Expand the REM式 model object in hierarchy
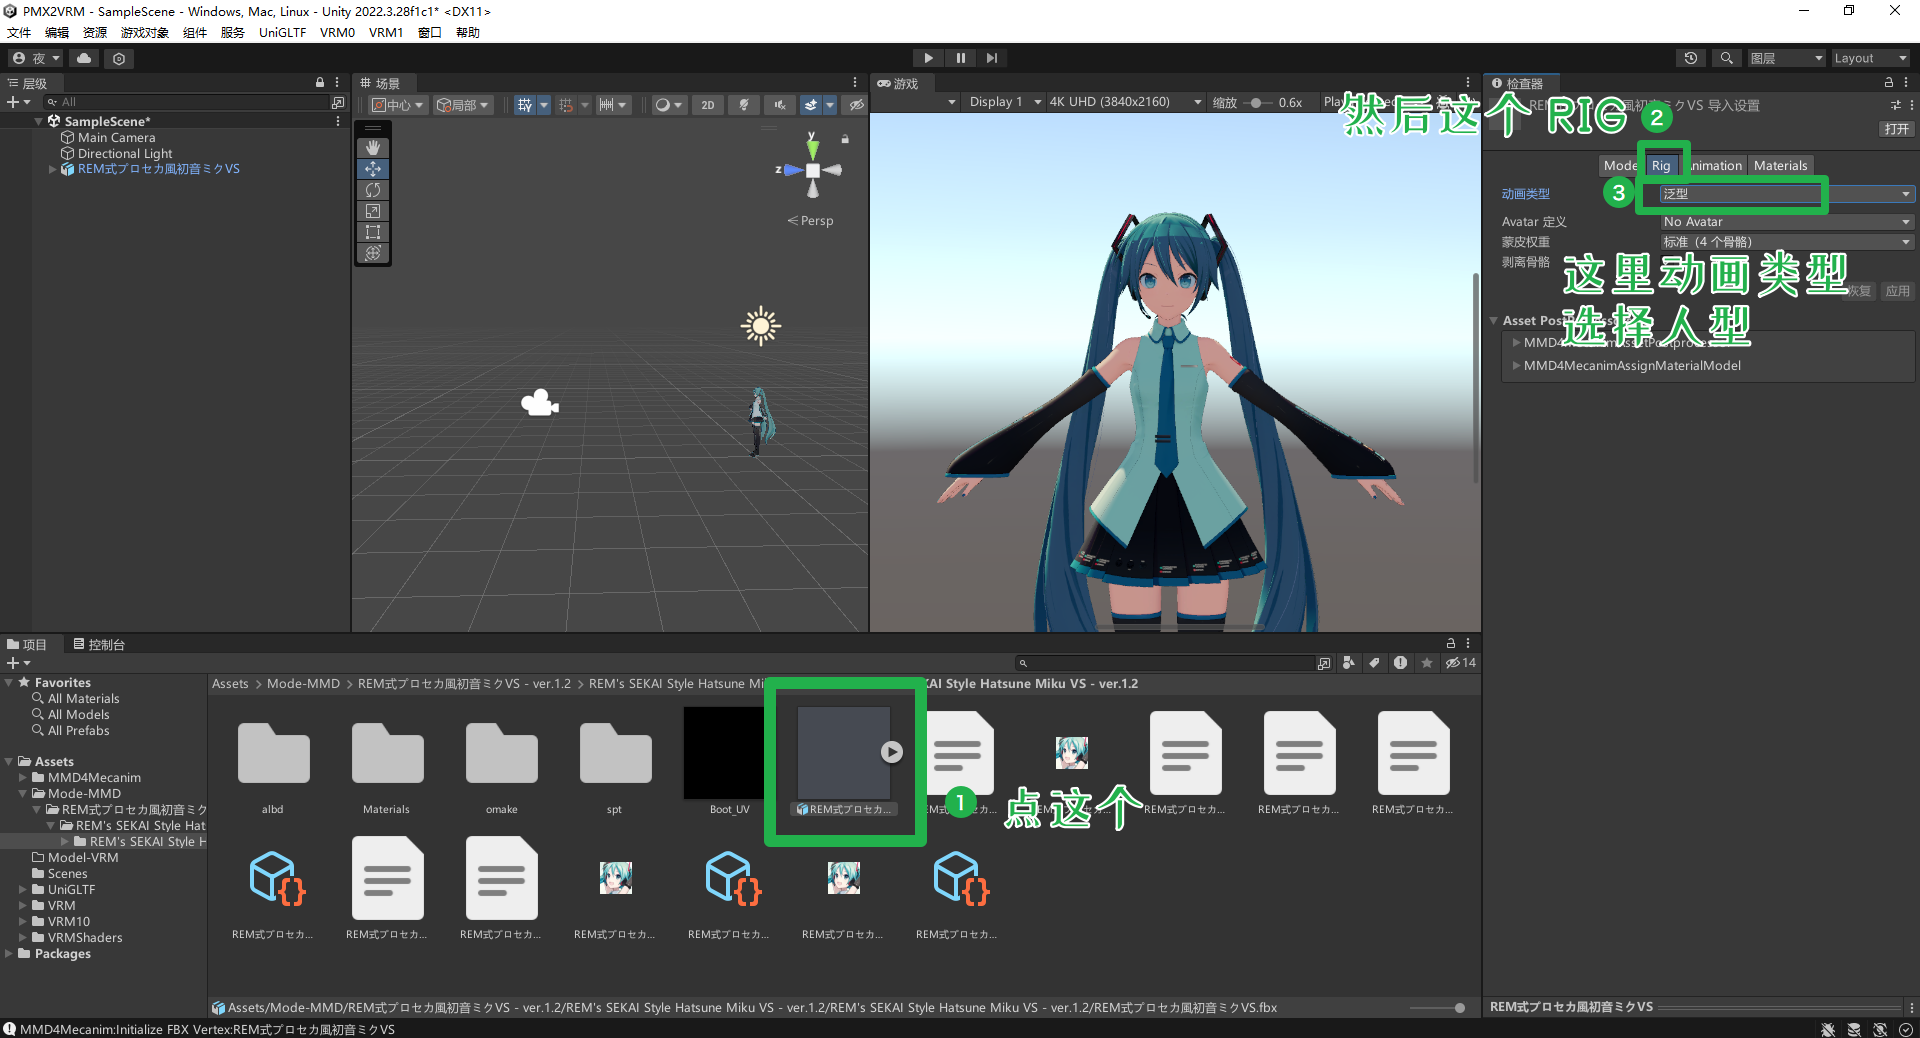 click(53, 170)
